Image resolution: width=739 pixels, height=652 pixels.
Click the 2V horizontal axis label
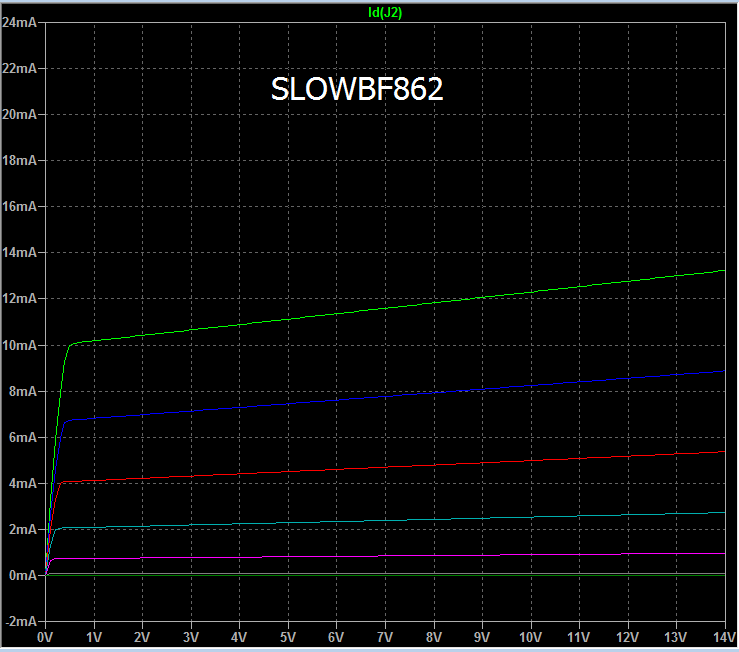pyautogui.click(x=142, y=637)
